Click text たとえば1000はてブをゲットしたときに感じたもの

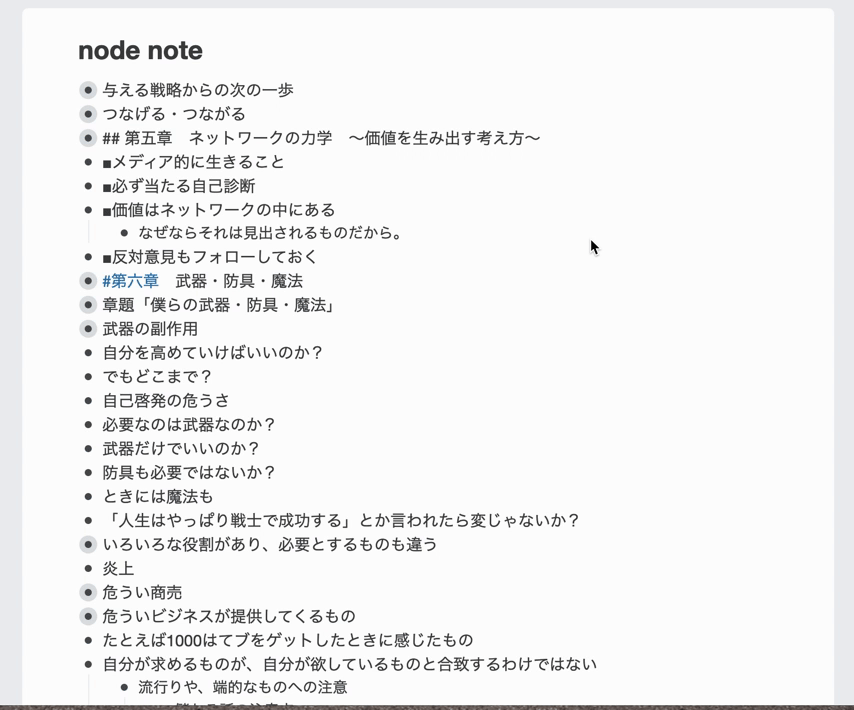click(288, 640)
